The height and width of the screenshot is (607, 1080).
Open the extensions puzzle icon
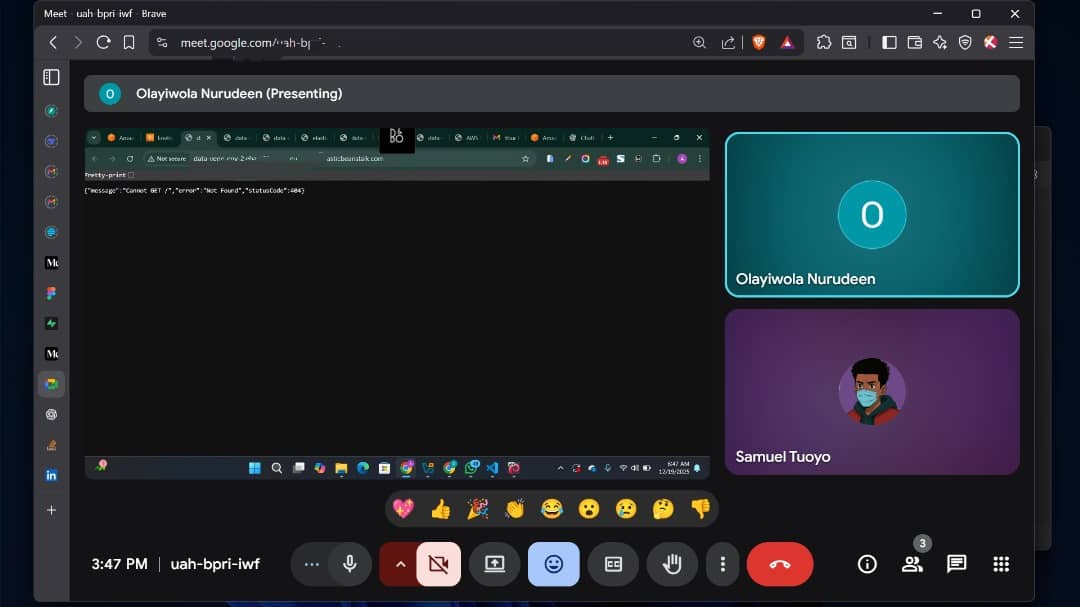pyautogui.click(x=824, y=43)
